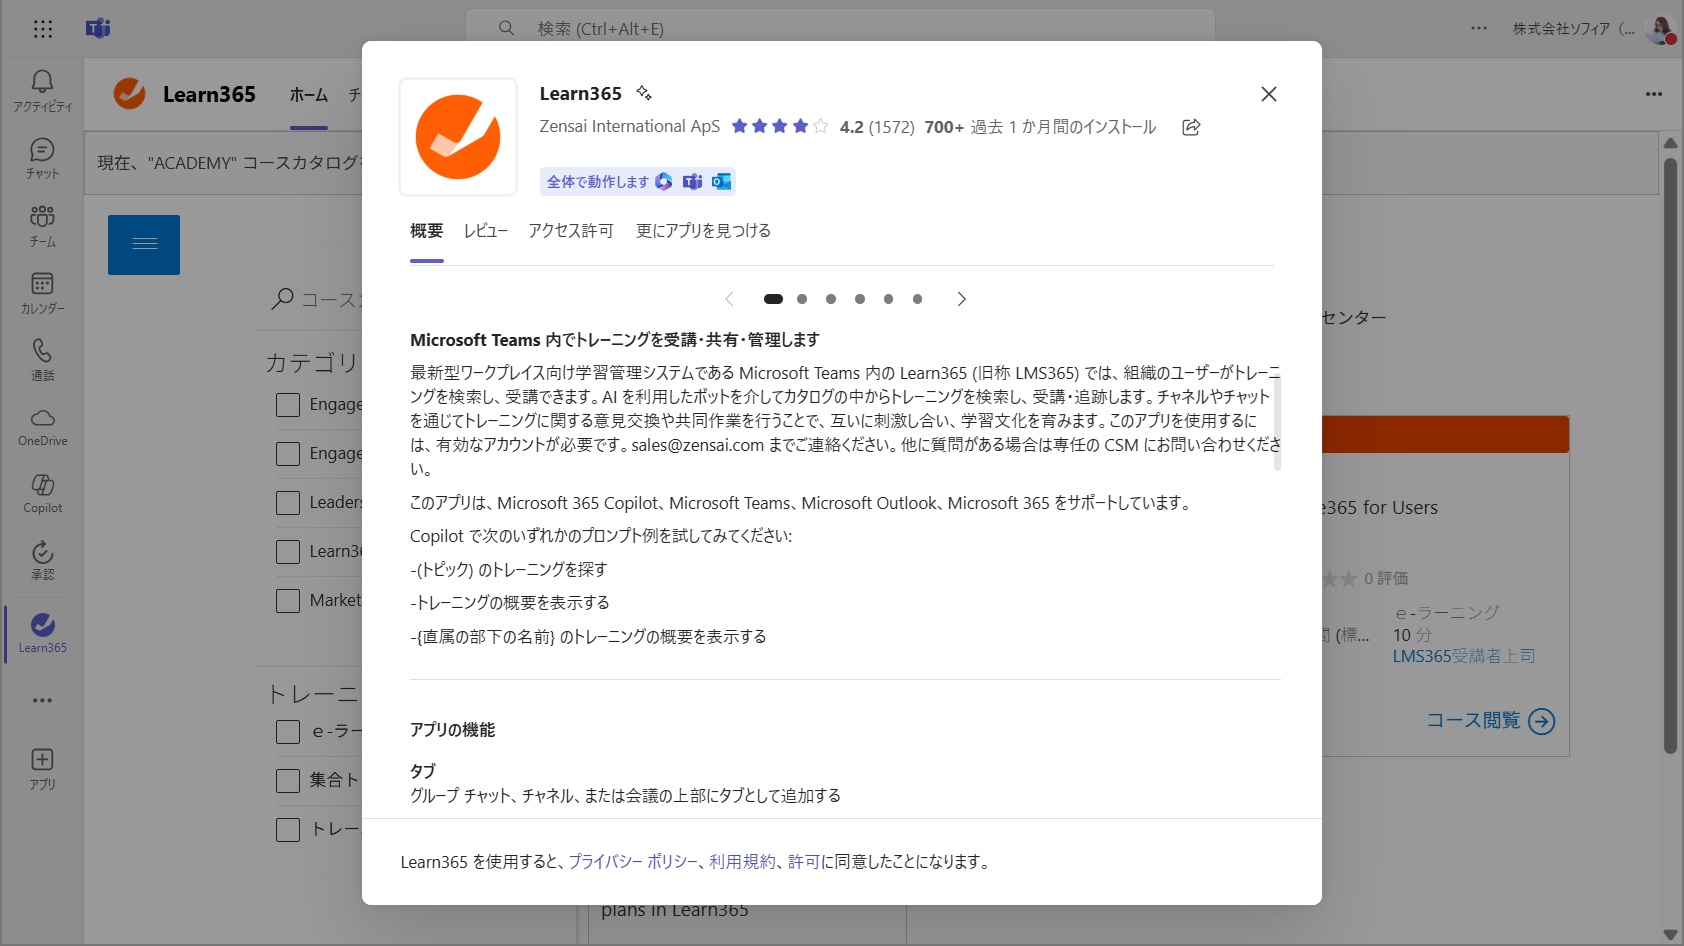The width and height of the screenshot is (1684, 946).
Task: Check the Learn3 category checkbox
Action: 288,552
